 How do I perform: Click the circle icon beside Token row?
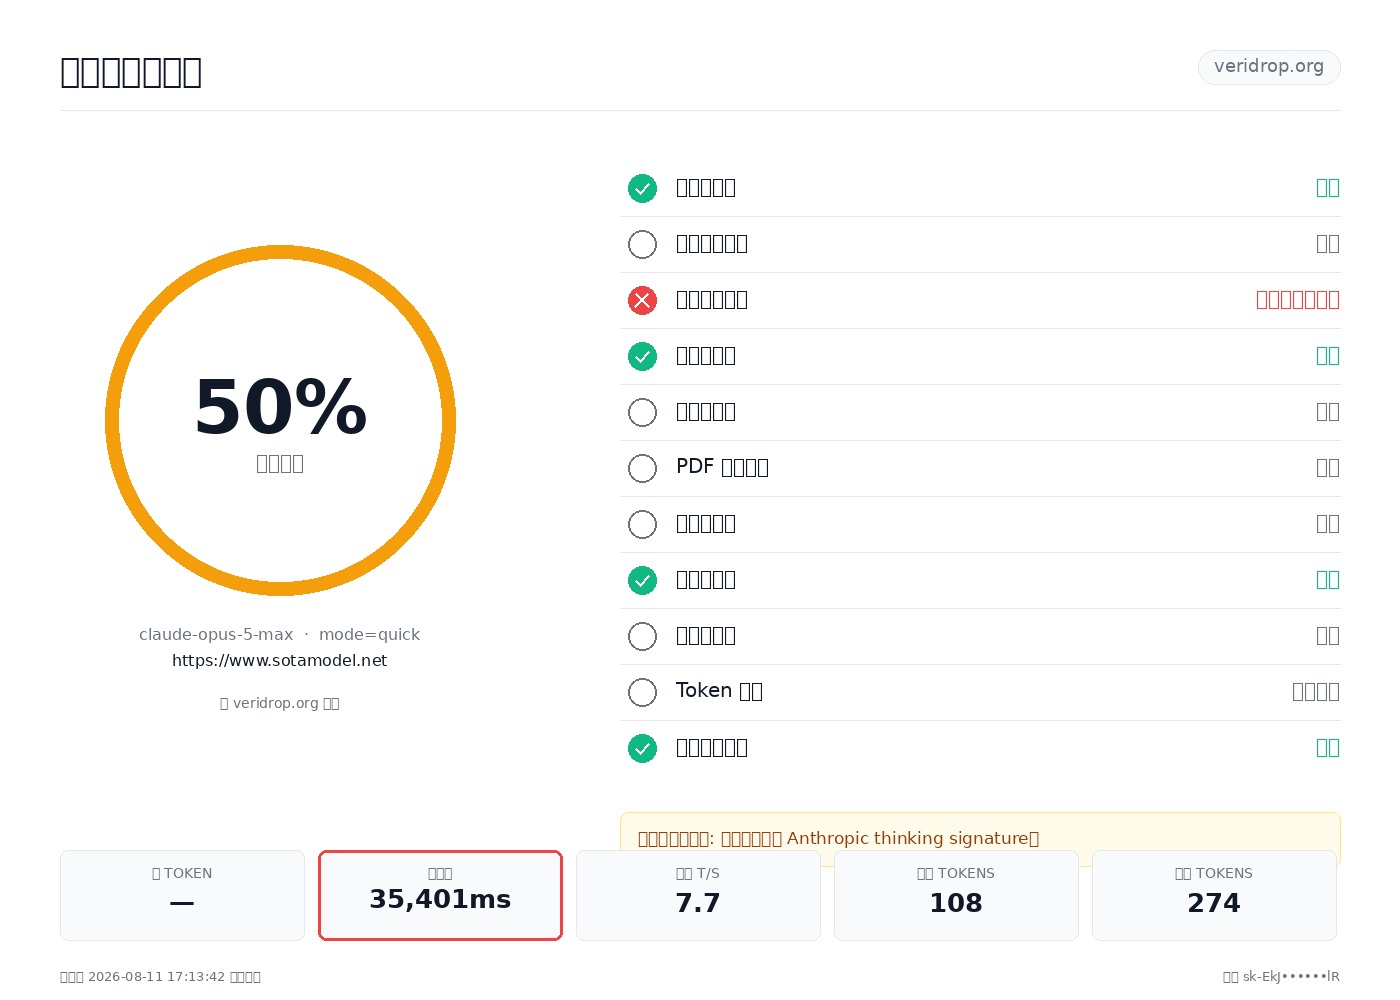tap(642, 692)
